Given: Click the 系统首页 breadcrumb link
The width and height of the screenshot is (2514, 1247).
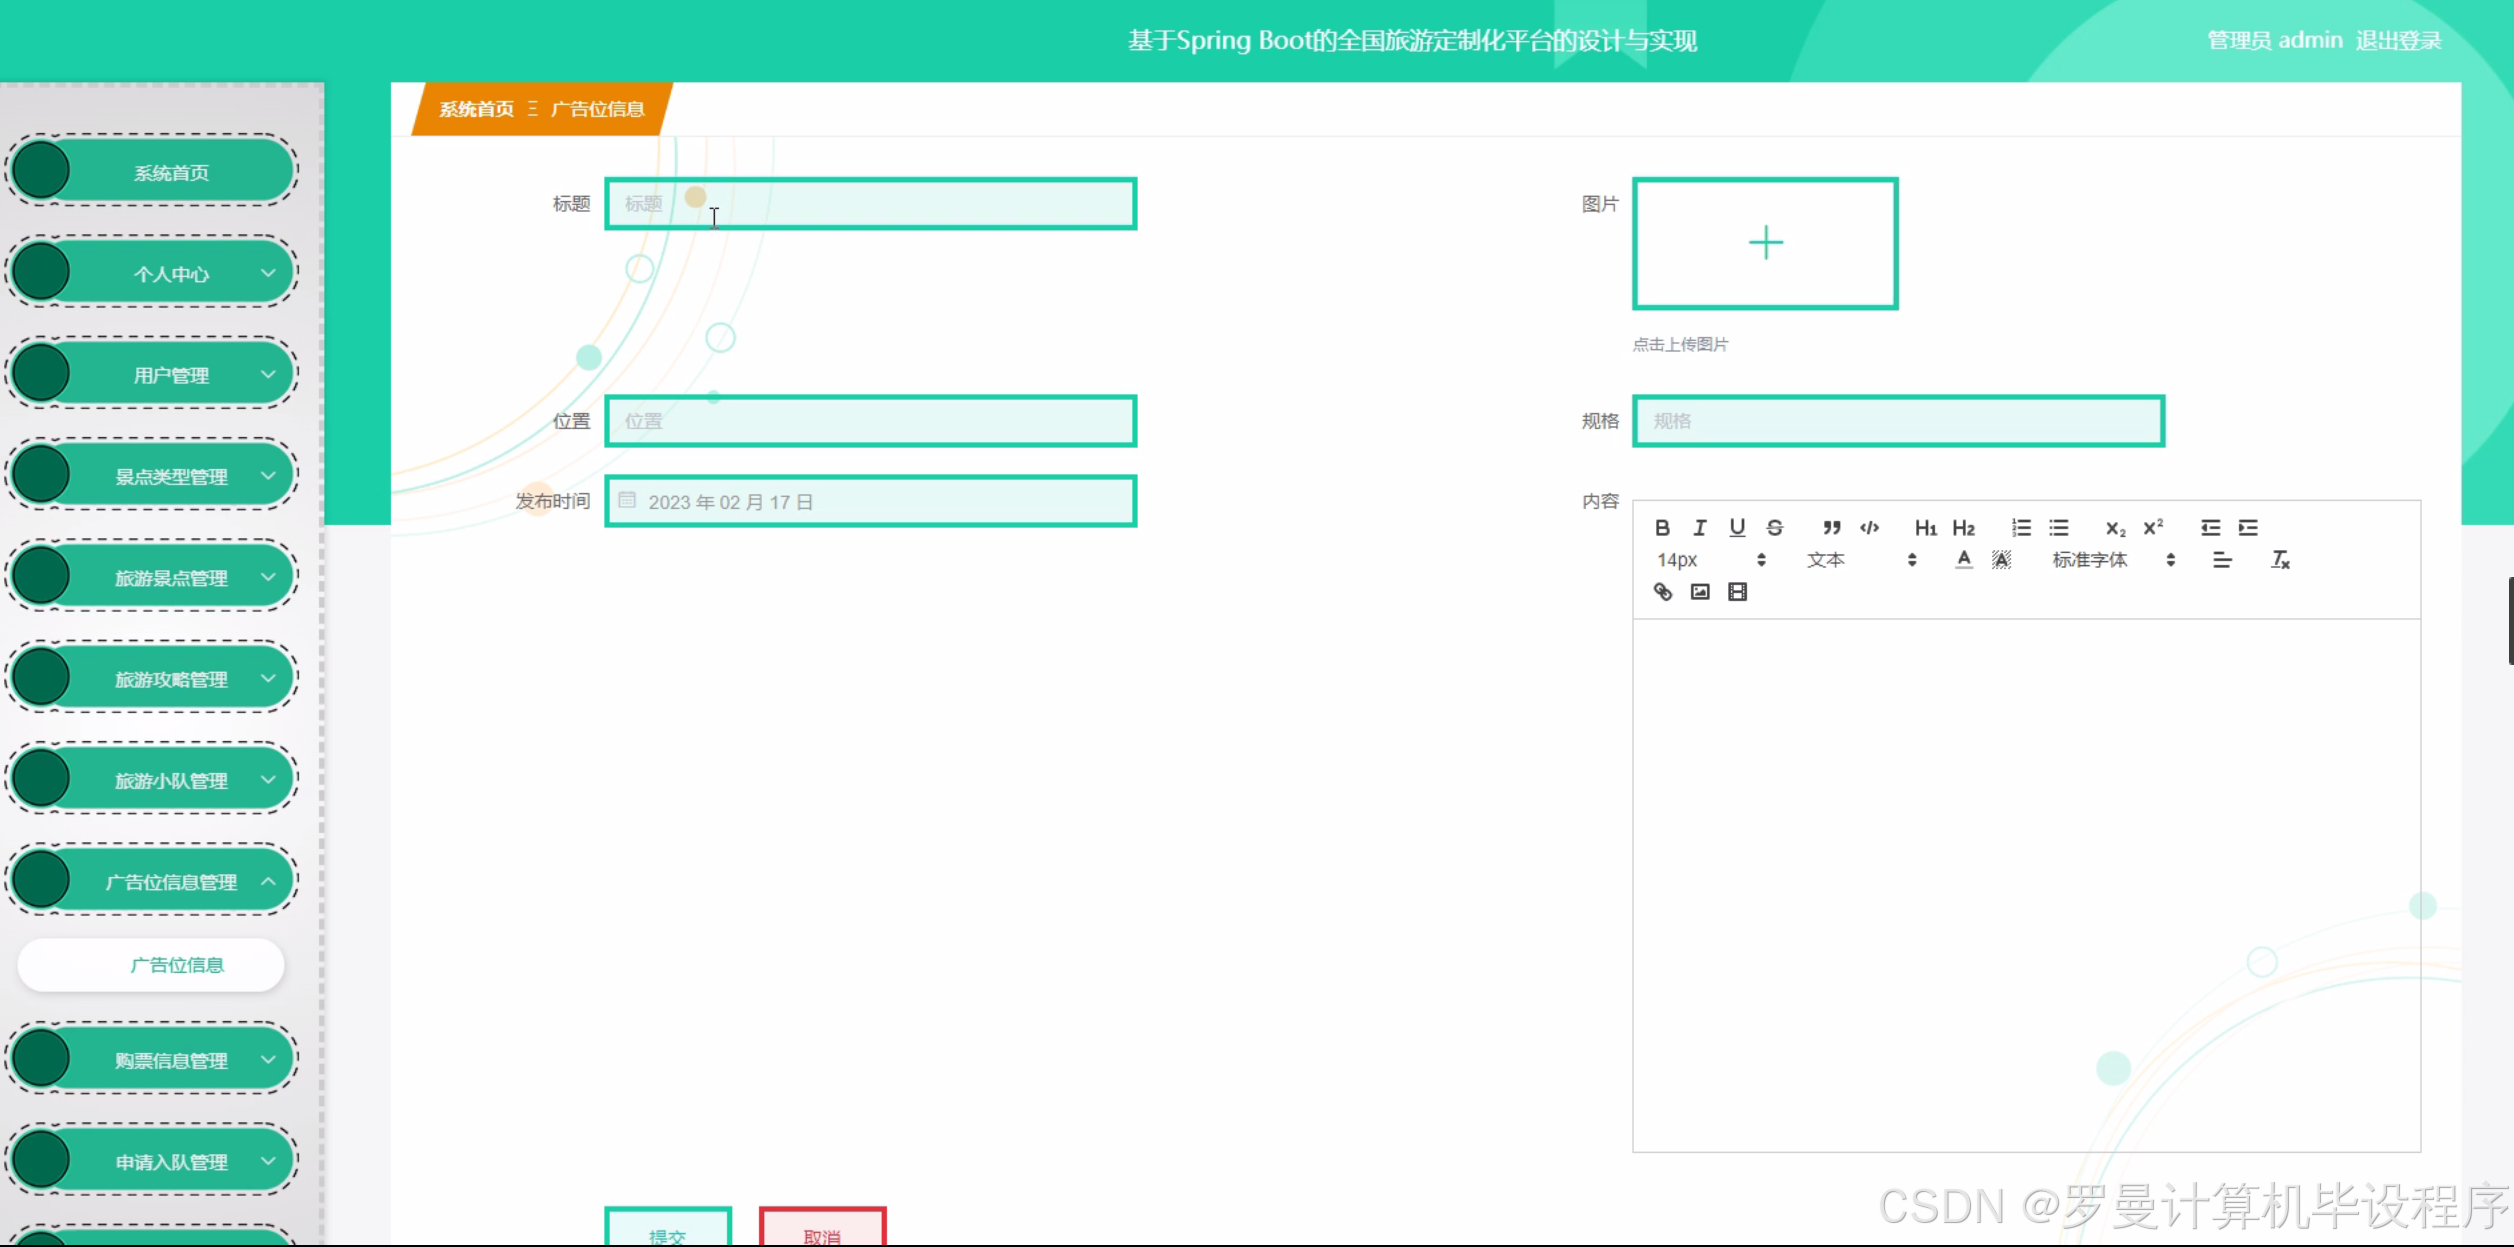Looking at the screenshot, I should 477,109.
